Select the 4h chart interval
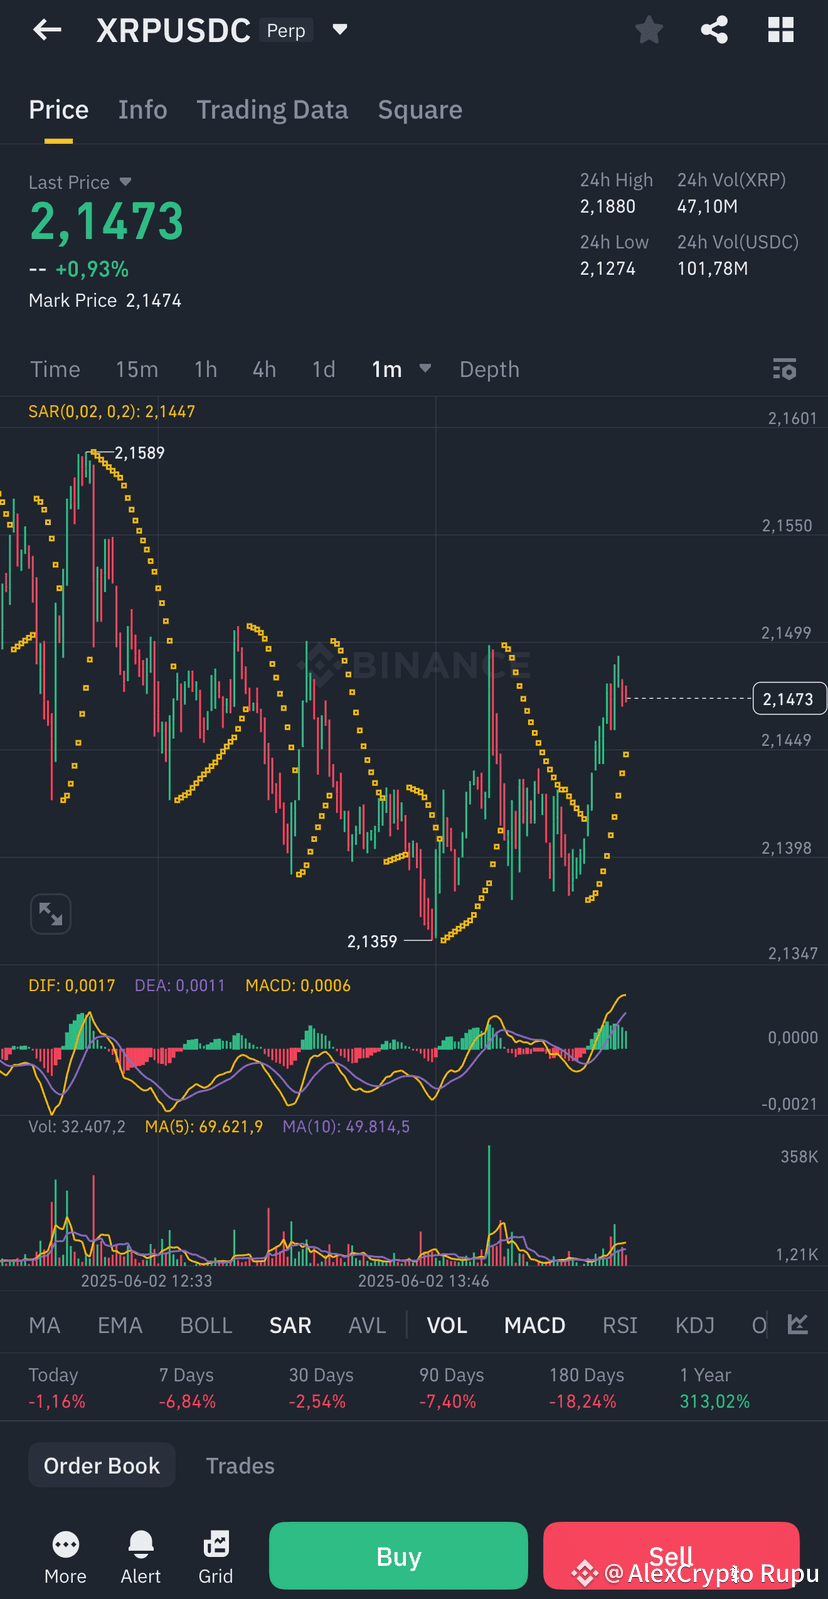The image size is (828, 1599). (264, 369)
